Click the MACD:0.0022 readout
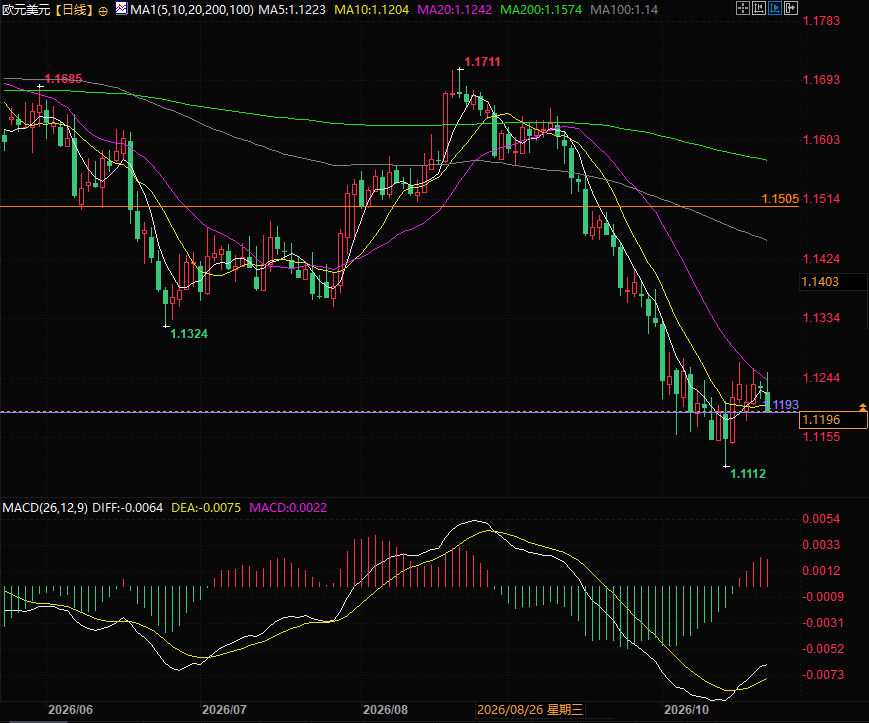The height and width of the screenshot is (723, 869). coord(288,507)
